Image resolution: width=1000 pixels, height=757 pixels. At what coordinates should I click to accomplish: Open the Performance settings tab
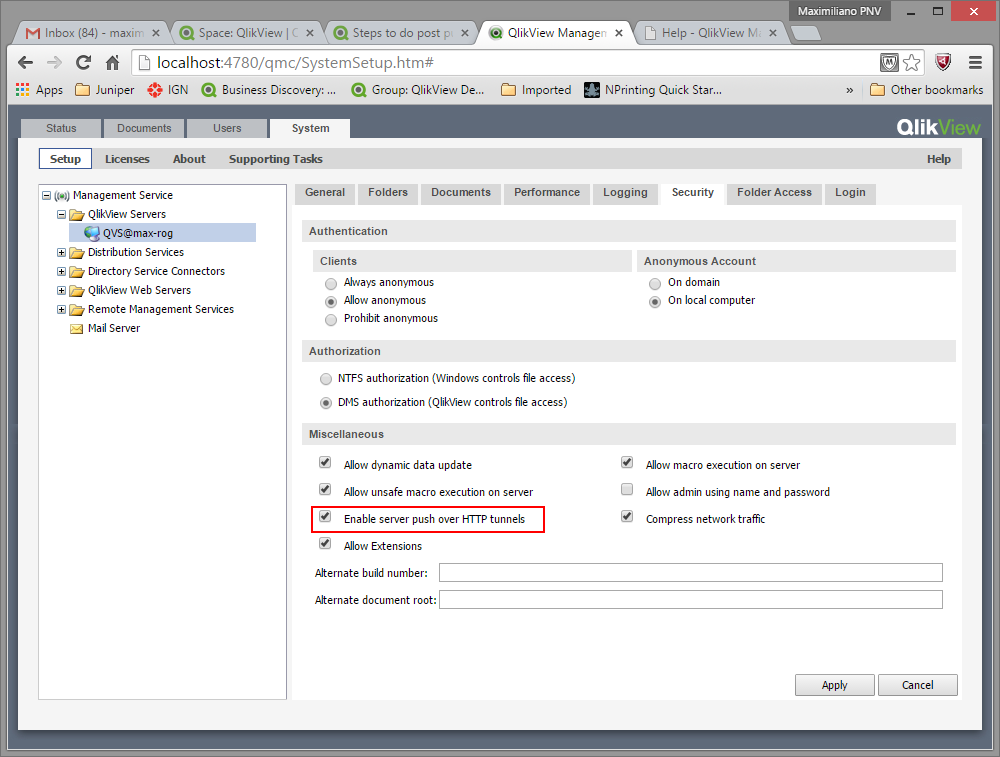tap(547, 193)
